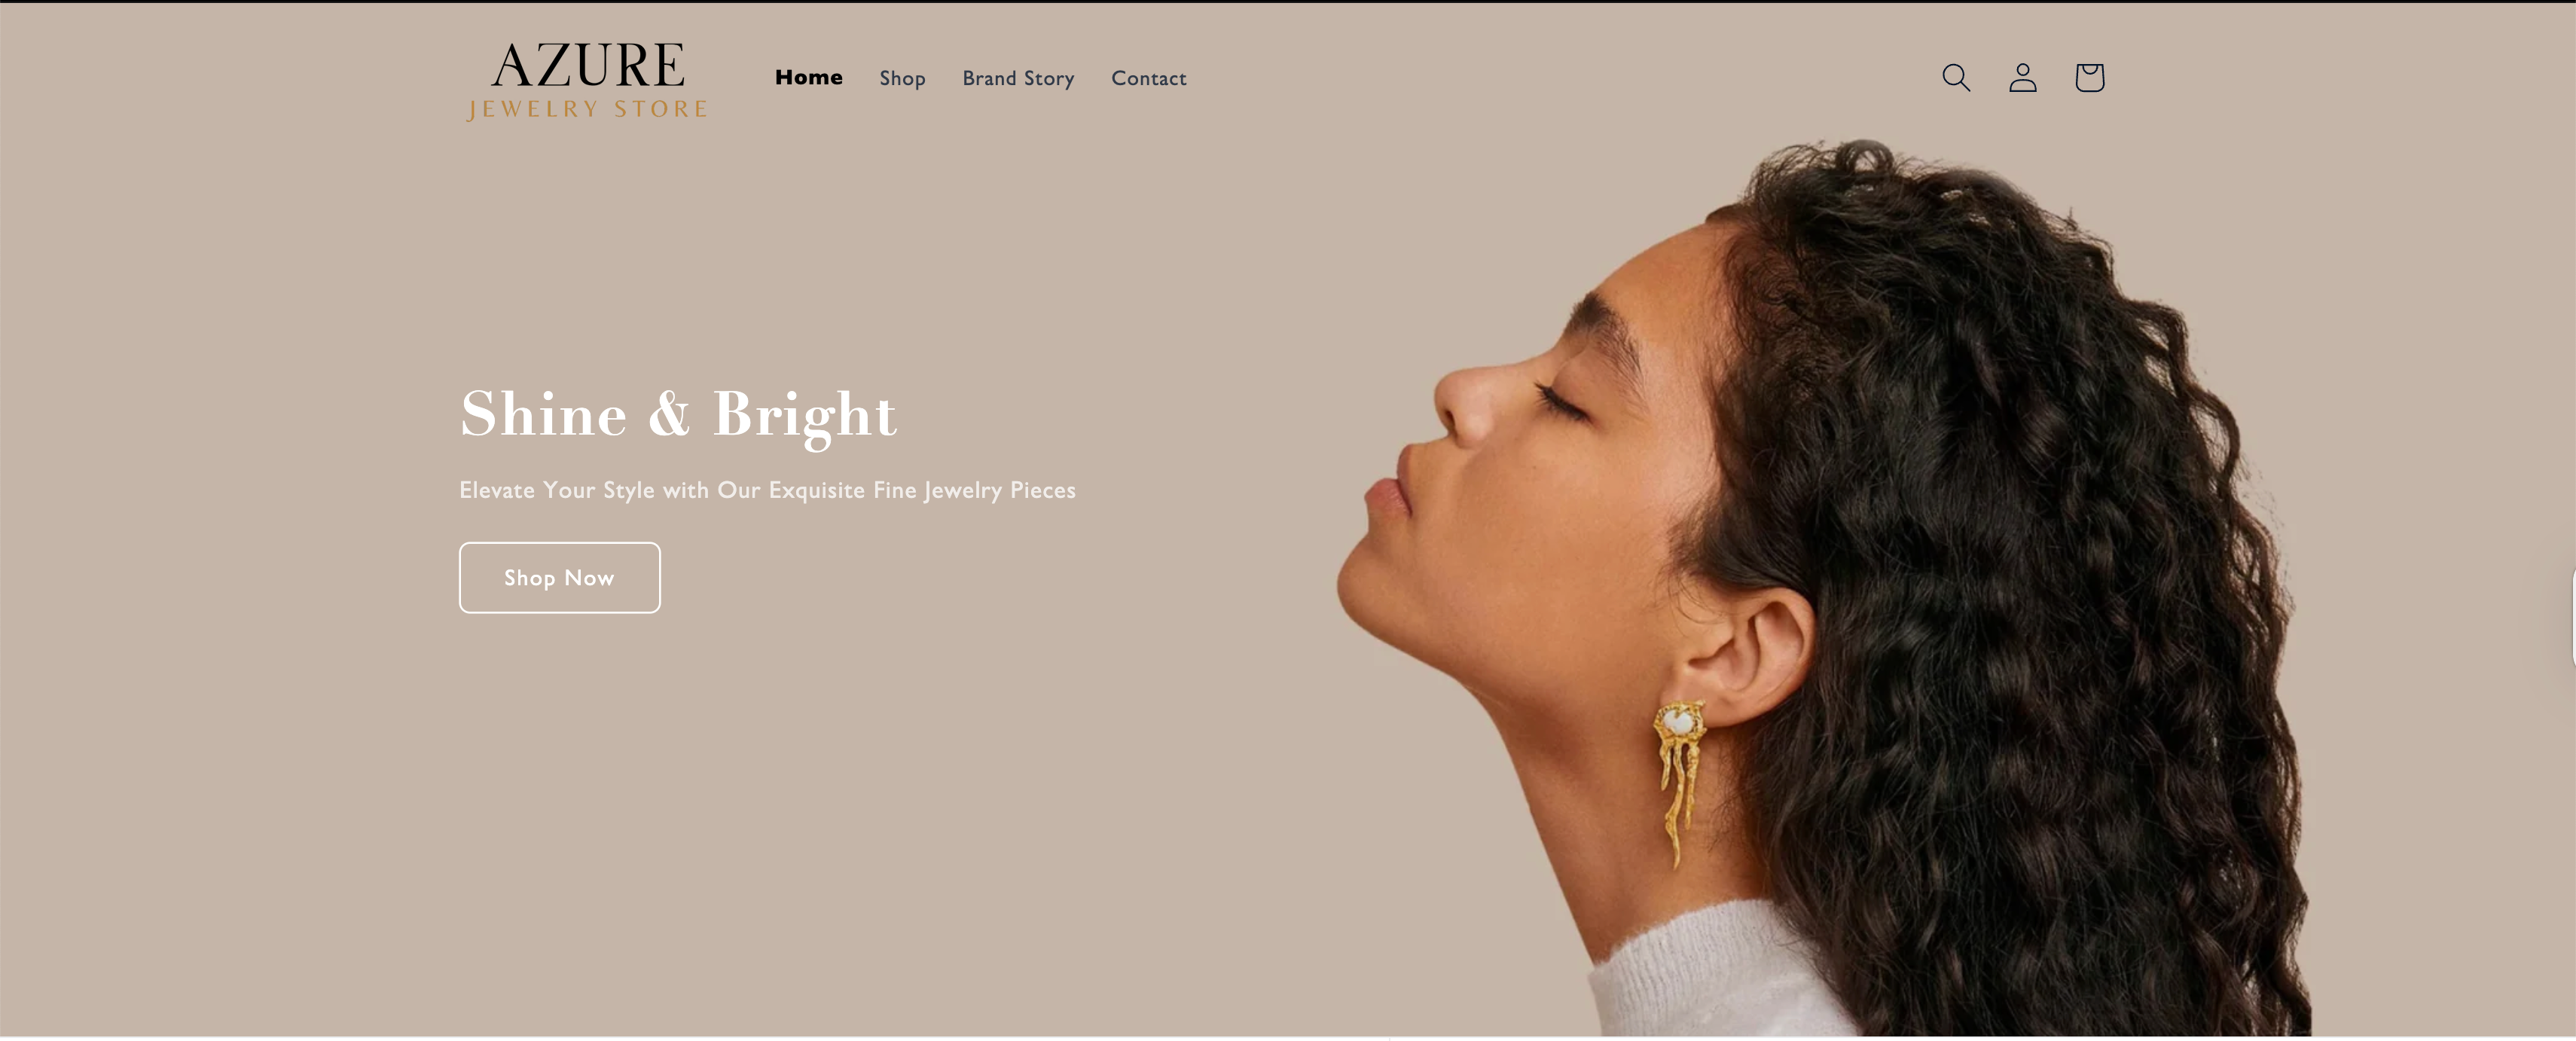Image resolution: width=2576 pixels, height=1041 pixels.
Task: Open the account profile icon
Action: (x=2022, y=78)
